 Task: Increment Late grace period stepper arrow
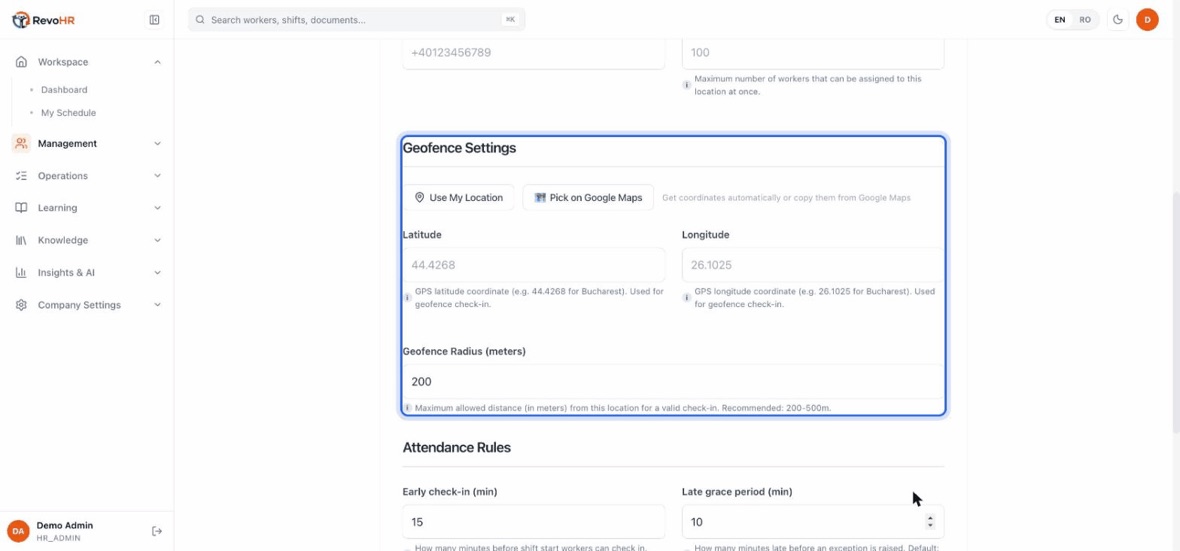pos(930,519)
